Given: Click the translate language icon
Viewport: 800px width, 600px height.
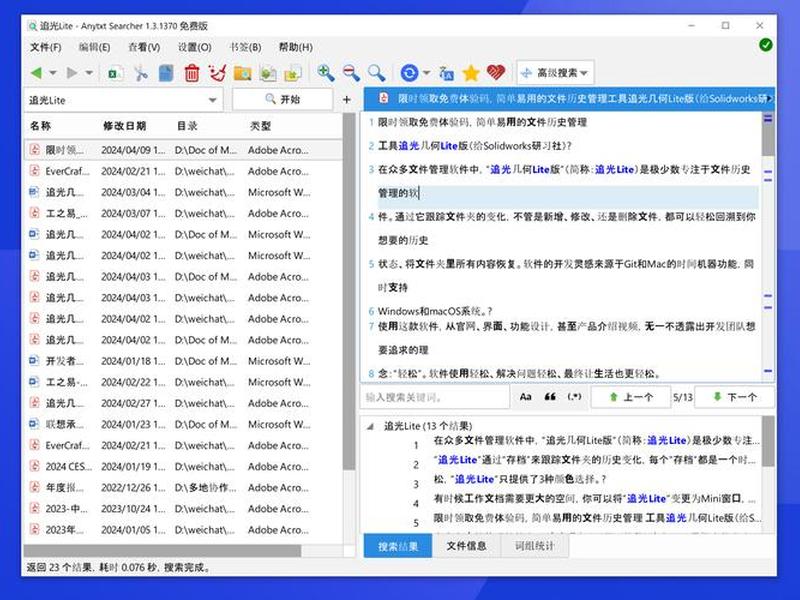Looking at the screenshot, I should coord(446,73).
